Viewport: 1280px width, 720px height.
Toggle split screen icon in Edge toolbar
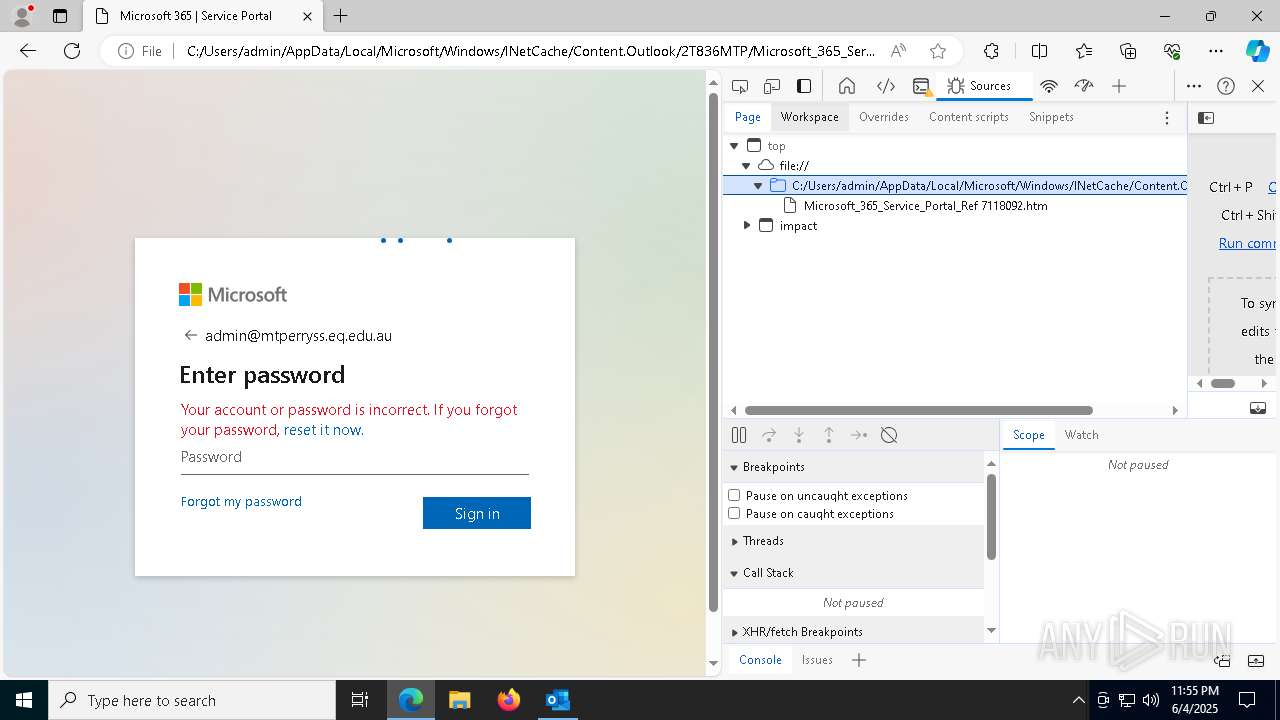coord(1039,51)
